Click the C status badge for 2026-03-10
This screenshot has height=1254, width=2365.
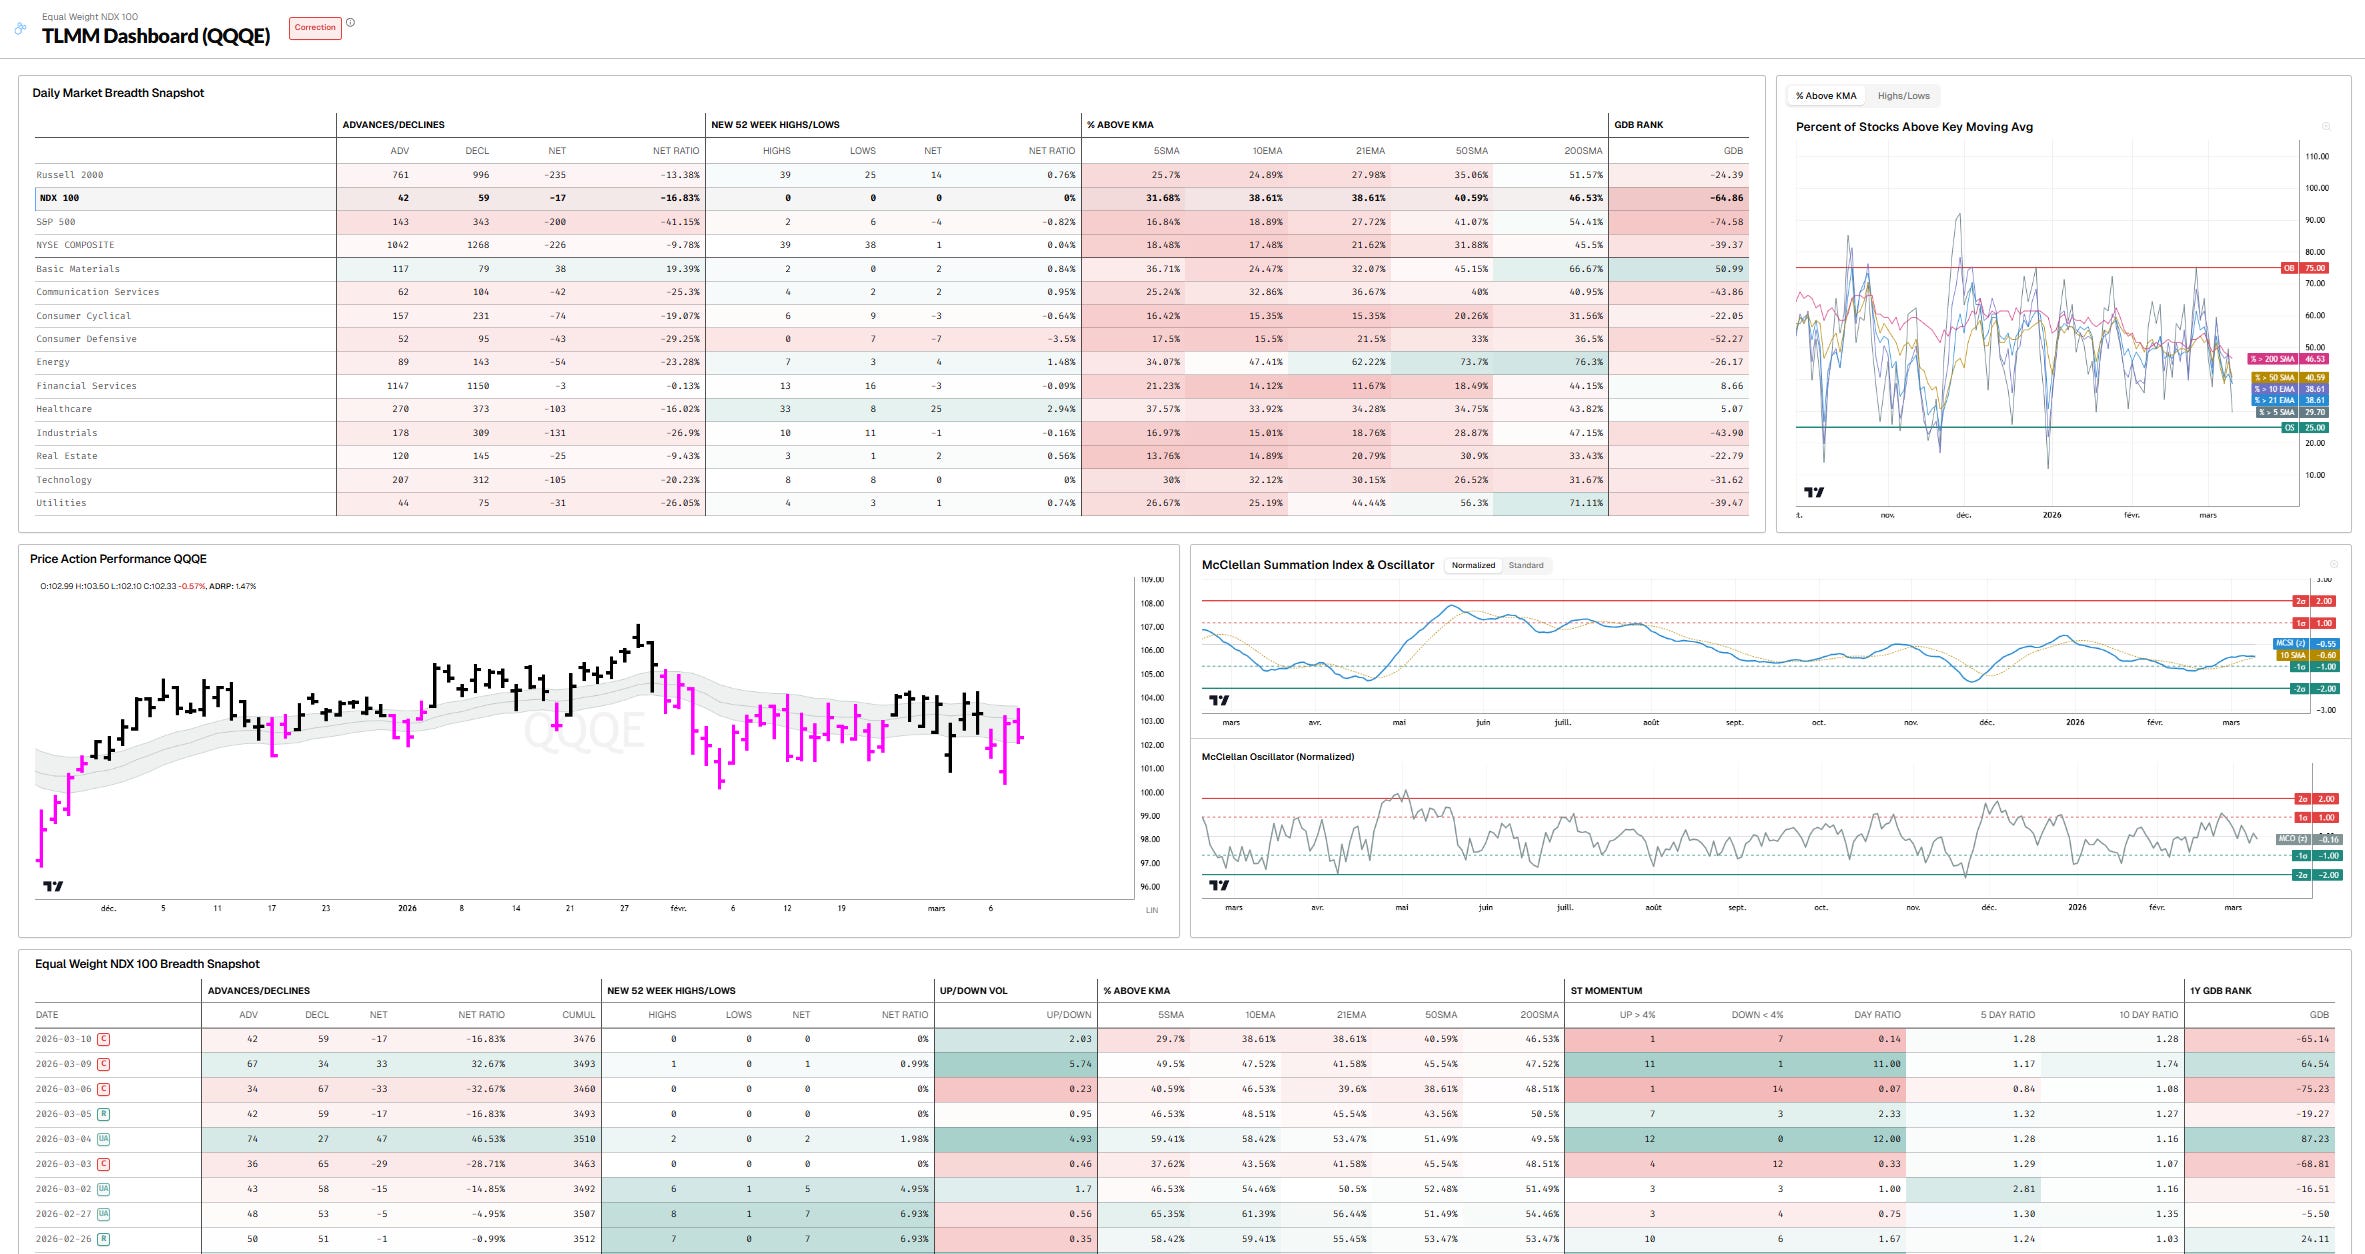[104, 1039]
